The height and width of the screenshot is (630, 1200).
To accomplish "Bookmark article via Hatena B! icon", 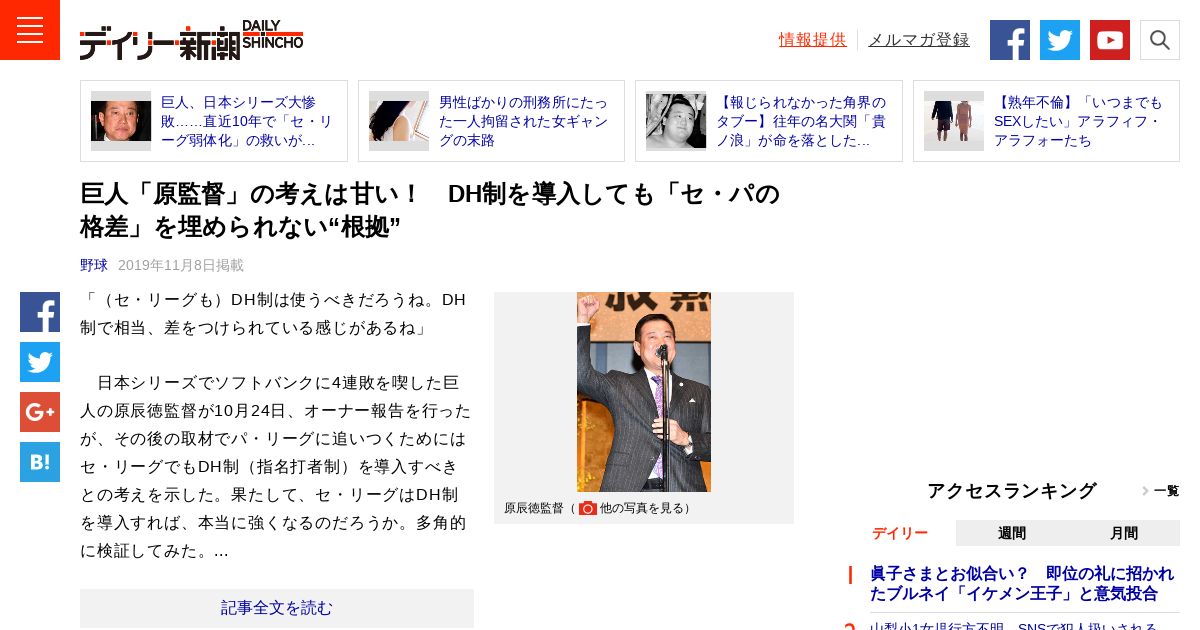I will coord(40,462).
